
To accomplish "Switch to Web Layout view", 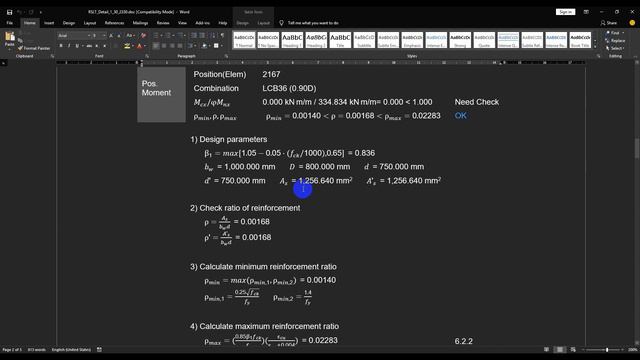I will pos(573,350).
